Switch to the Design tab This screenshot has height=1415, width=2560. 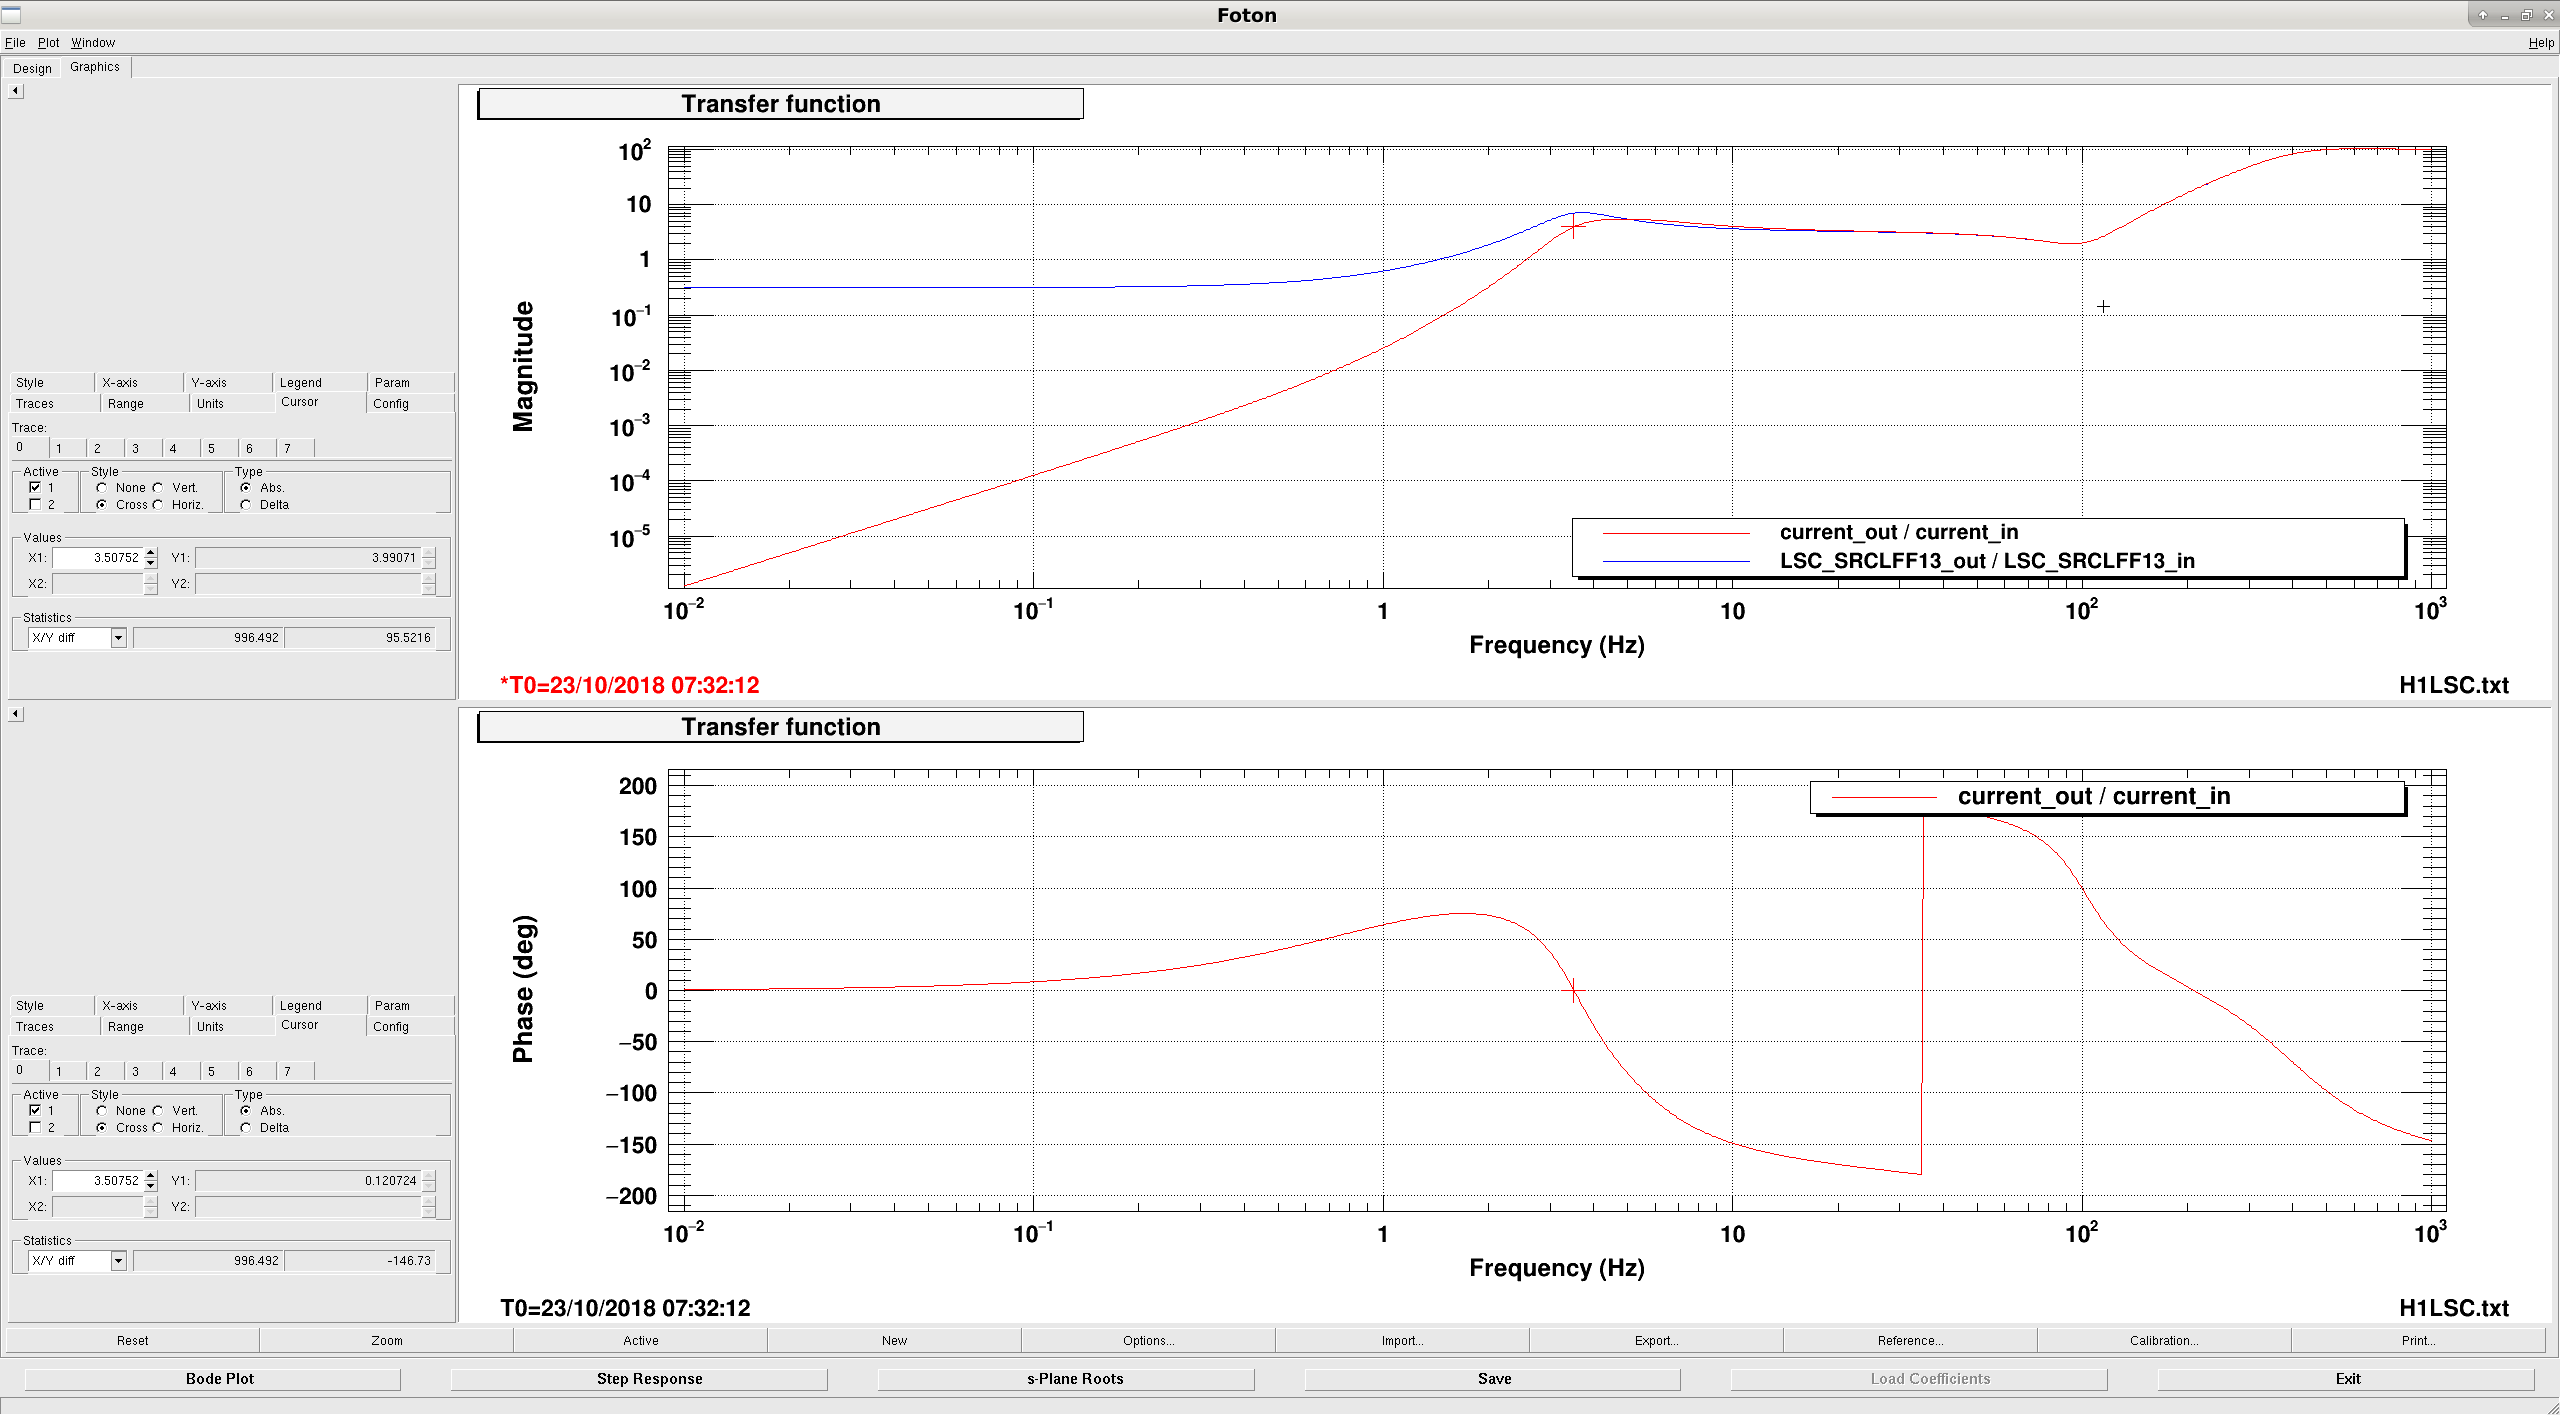pyautogui.click(x=32, y=68)
